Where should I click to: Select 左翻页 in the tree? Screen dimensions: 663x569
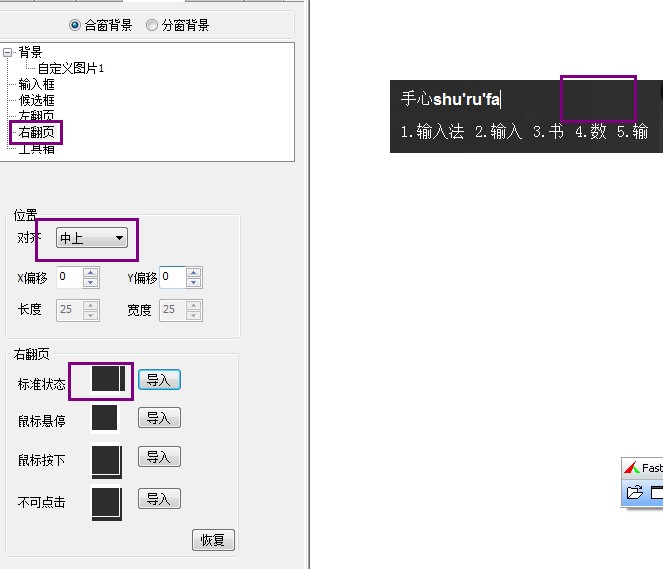pyautogui.click(x=37, y=115)
